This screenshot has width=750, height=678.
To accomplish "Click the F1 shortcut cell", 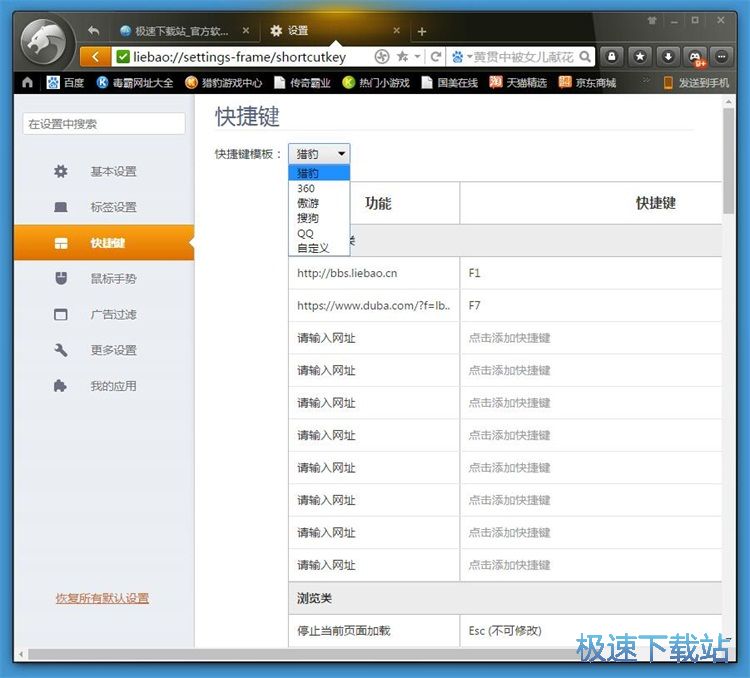I will [x=591, y=273].
